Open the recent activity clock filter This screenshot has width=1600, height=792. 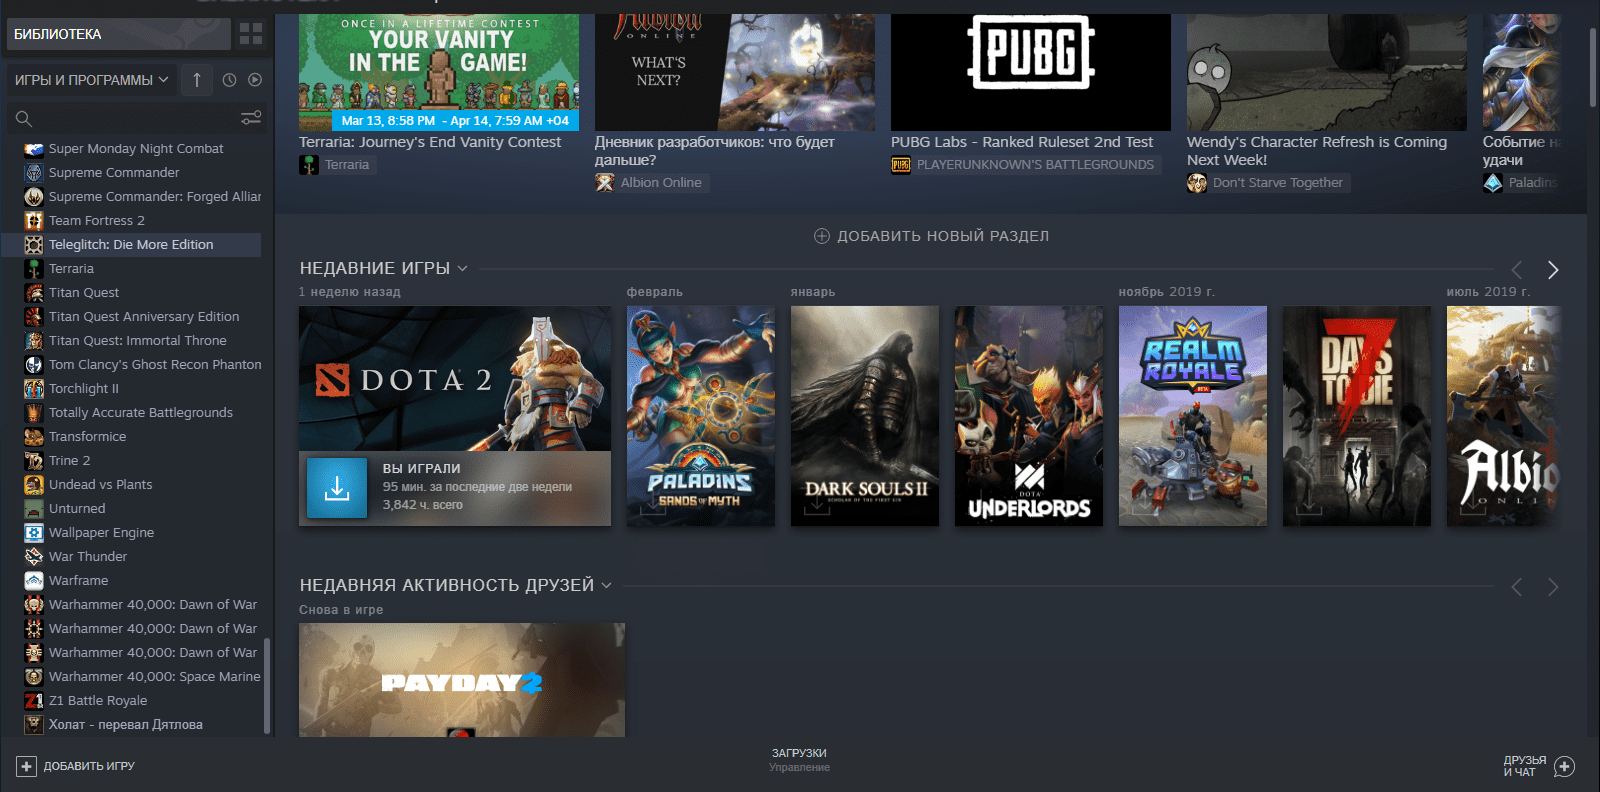(229, 80)
